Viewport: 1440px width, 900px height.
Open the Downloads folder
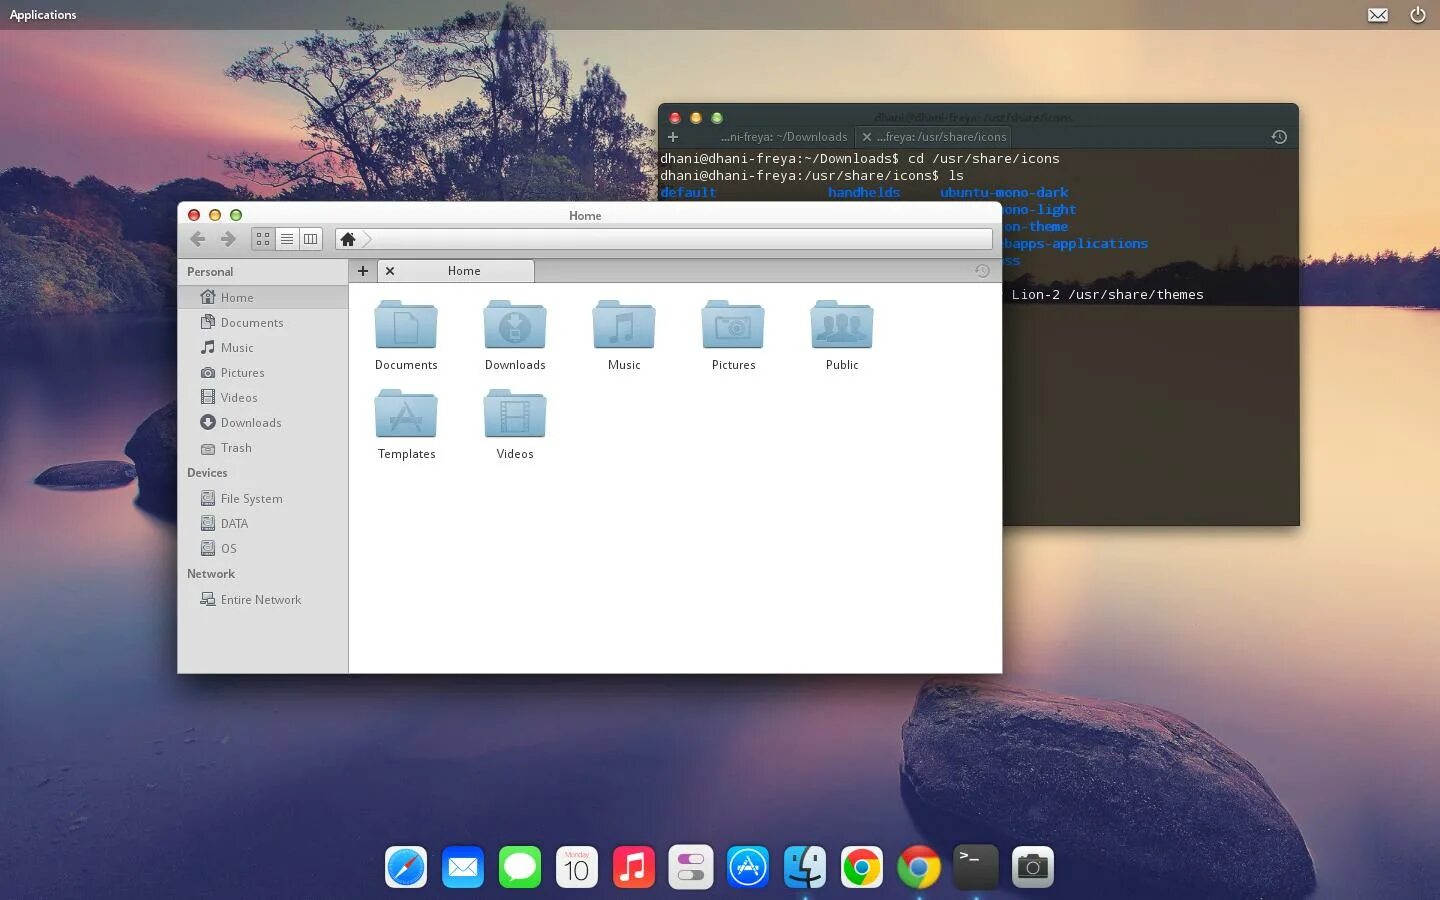pyautogui.click(x=515, y=335)
